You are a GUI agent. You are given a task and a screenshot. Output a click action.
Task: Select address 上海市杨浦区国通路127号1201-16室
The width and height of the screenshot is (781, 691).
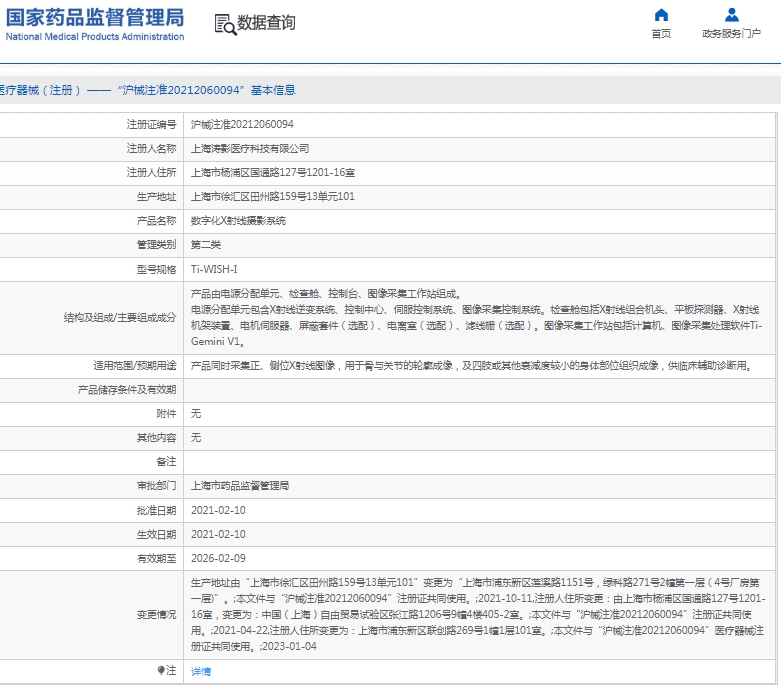point(273,172)
